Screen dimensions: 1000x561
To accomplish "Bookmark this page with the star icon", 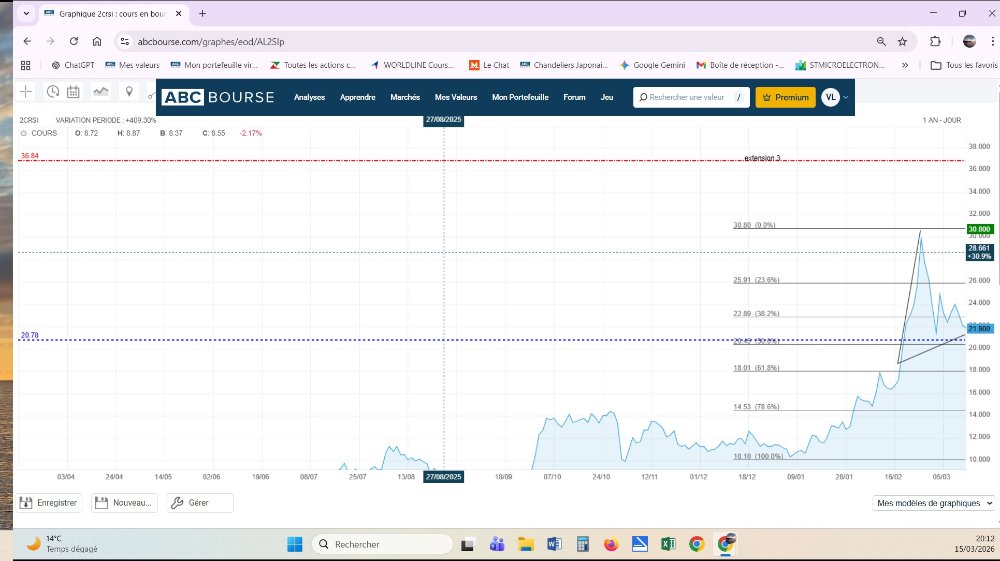I will click(902, 41).
